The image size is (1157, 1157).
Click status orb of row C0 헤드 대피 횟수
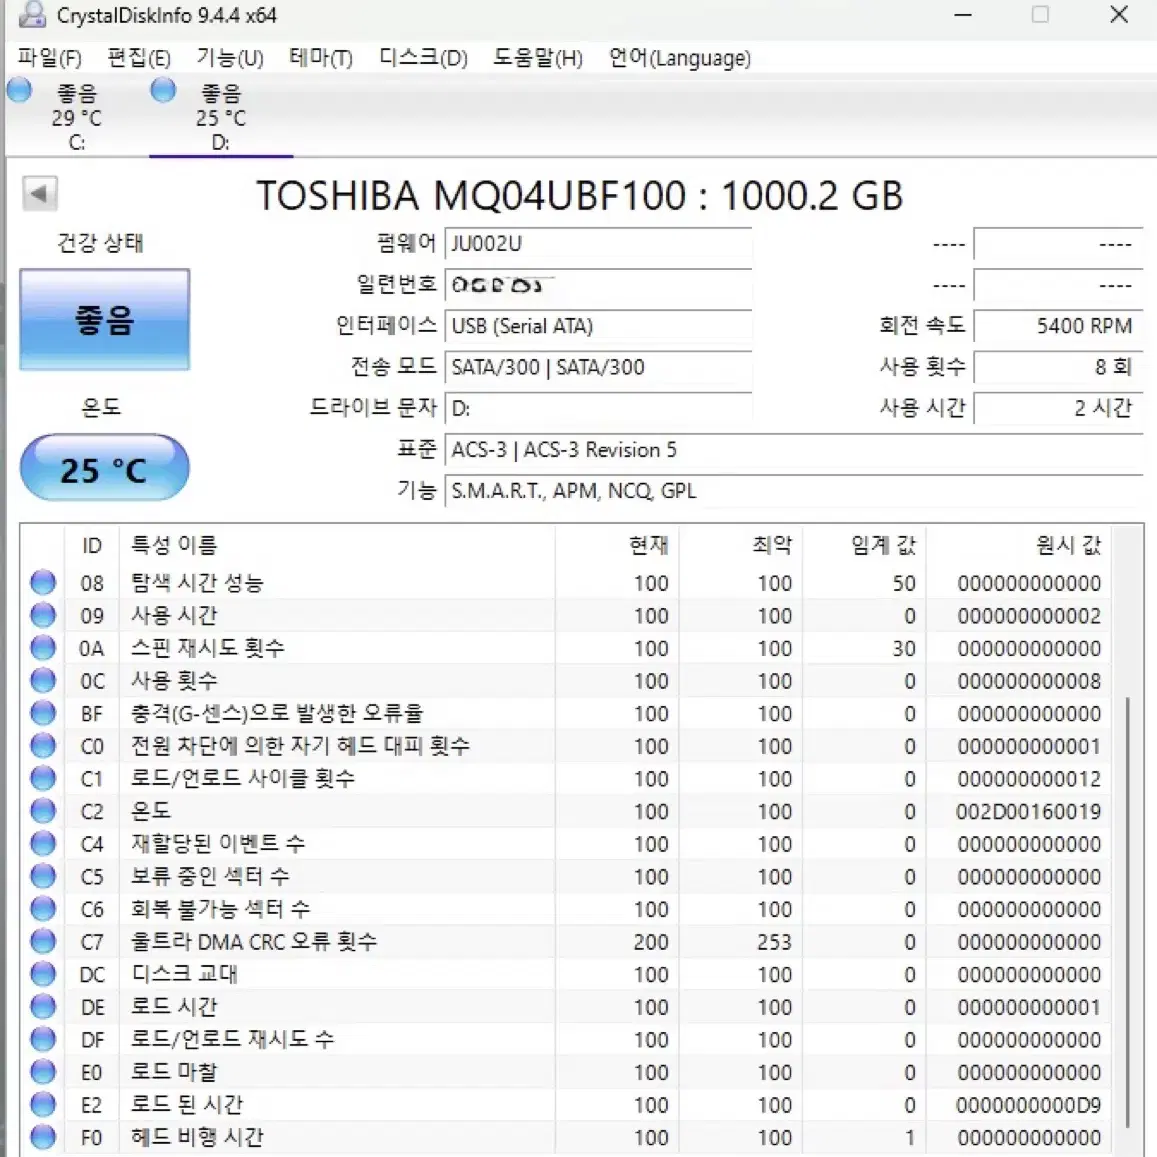pyautogui.click(x=43, y=745)
